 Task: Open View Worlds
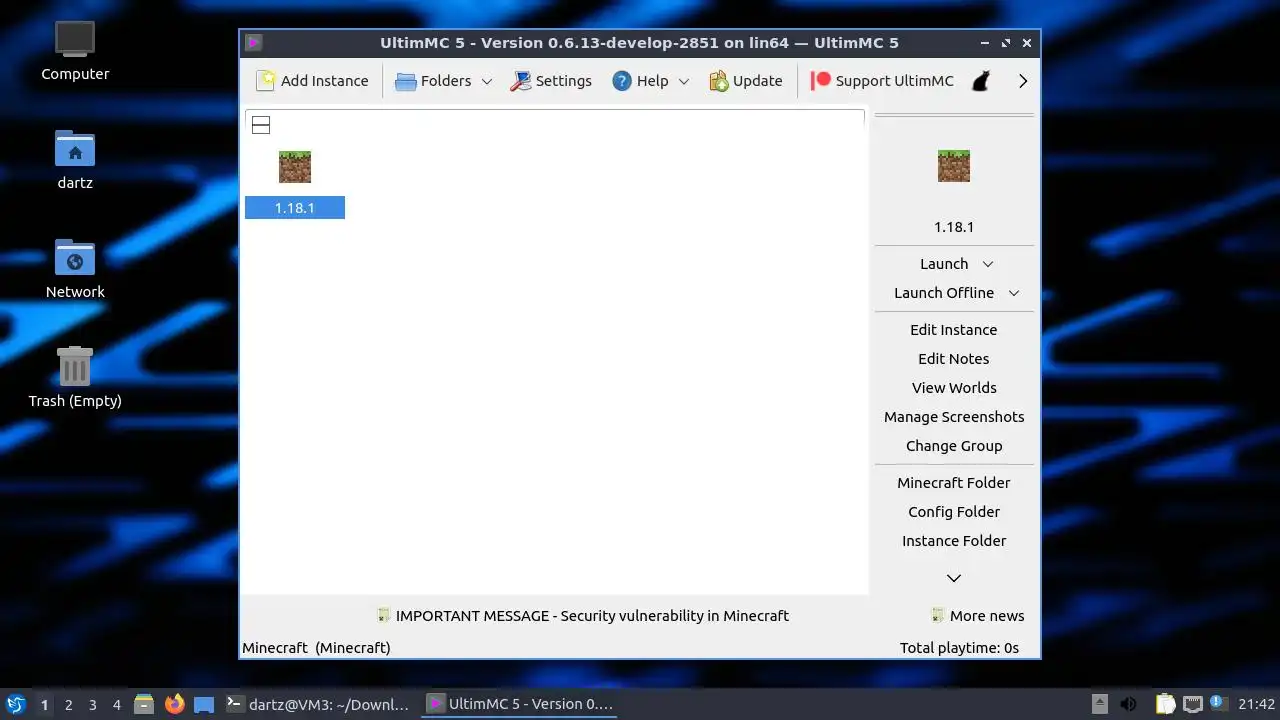pos(954,388)
